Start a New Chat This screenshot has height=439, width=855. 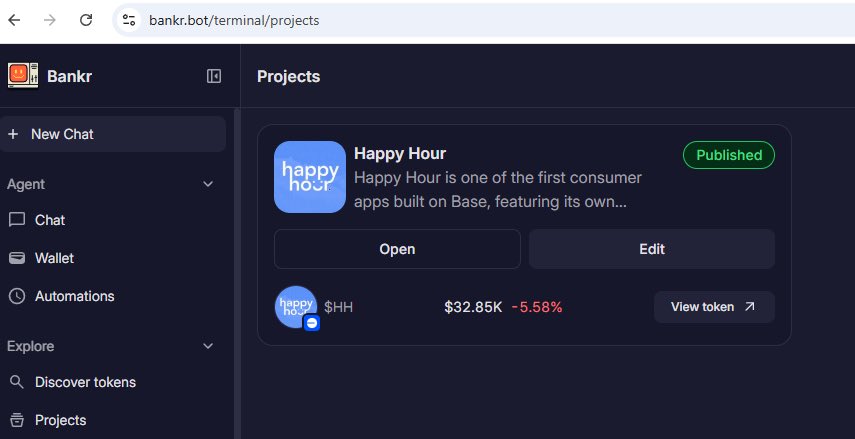point(113,134)
